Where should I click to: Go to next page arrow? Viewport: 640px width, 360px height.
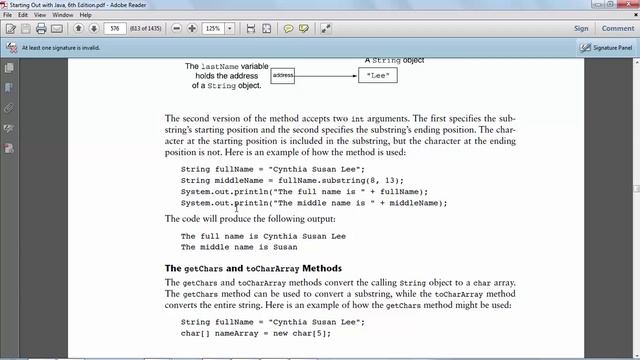(x=93, y=28)
